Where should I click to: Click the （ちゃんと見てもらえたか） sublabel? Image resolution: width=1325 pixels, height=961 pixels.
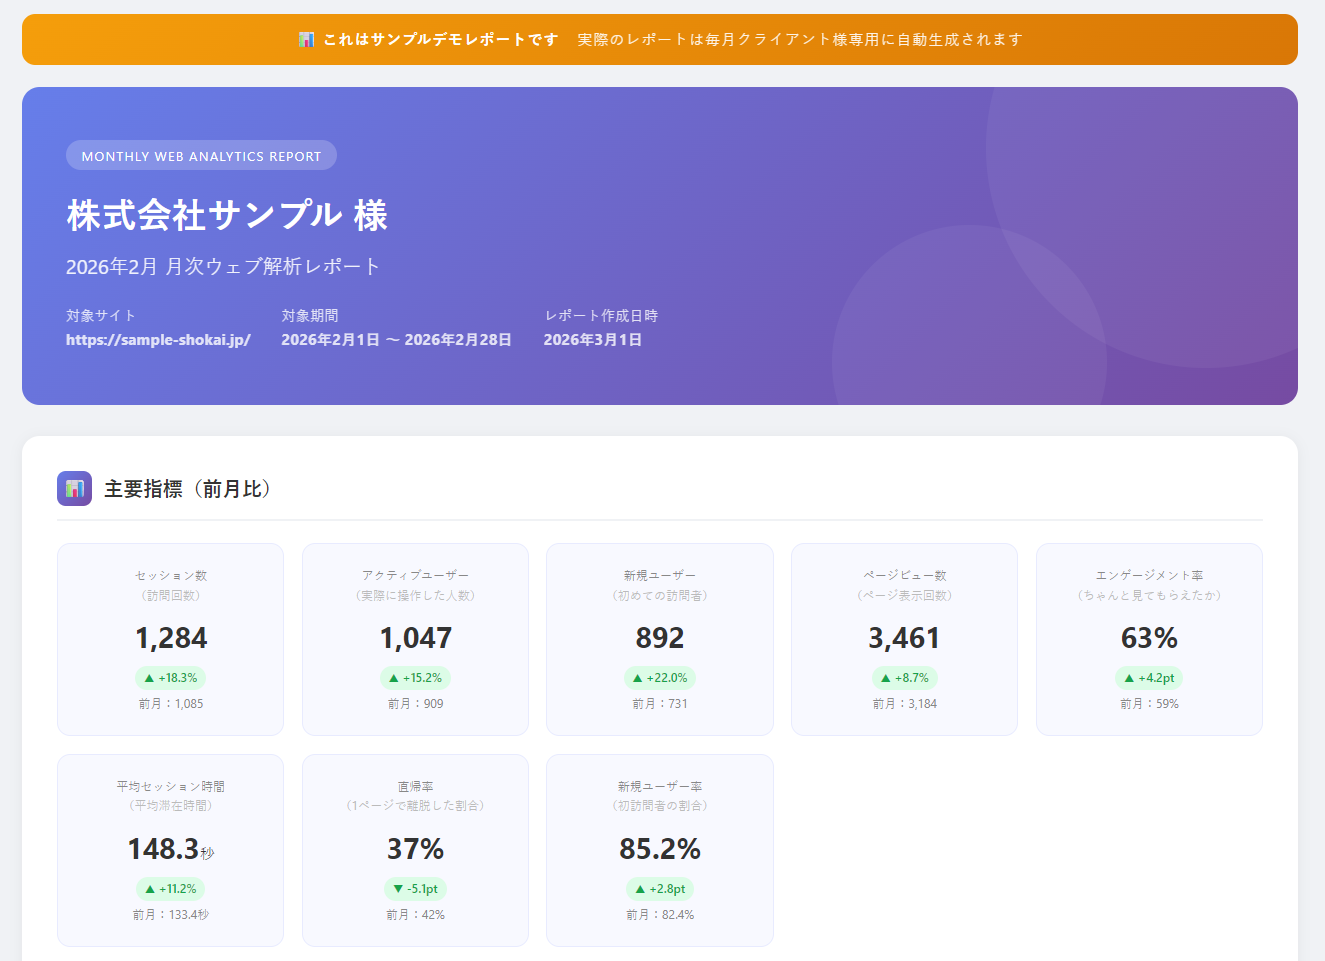point(1149,595)
